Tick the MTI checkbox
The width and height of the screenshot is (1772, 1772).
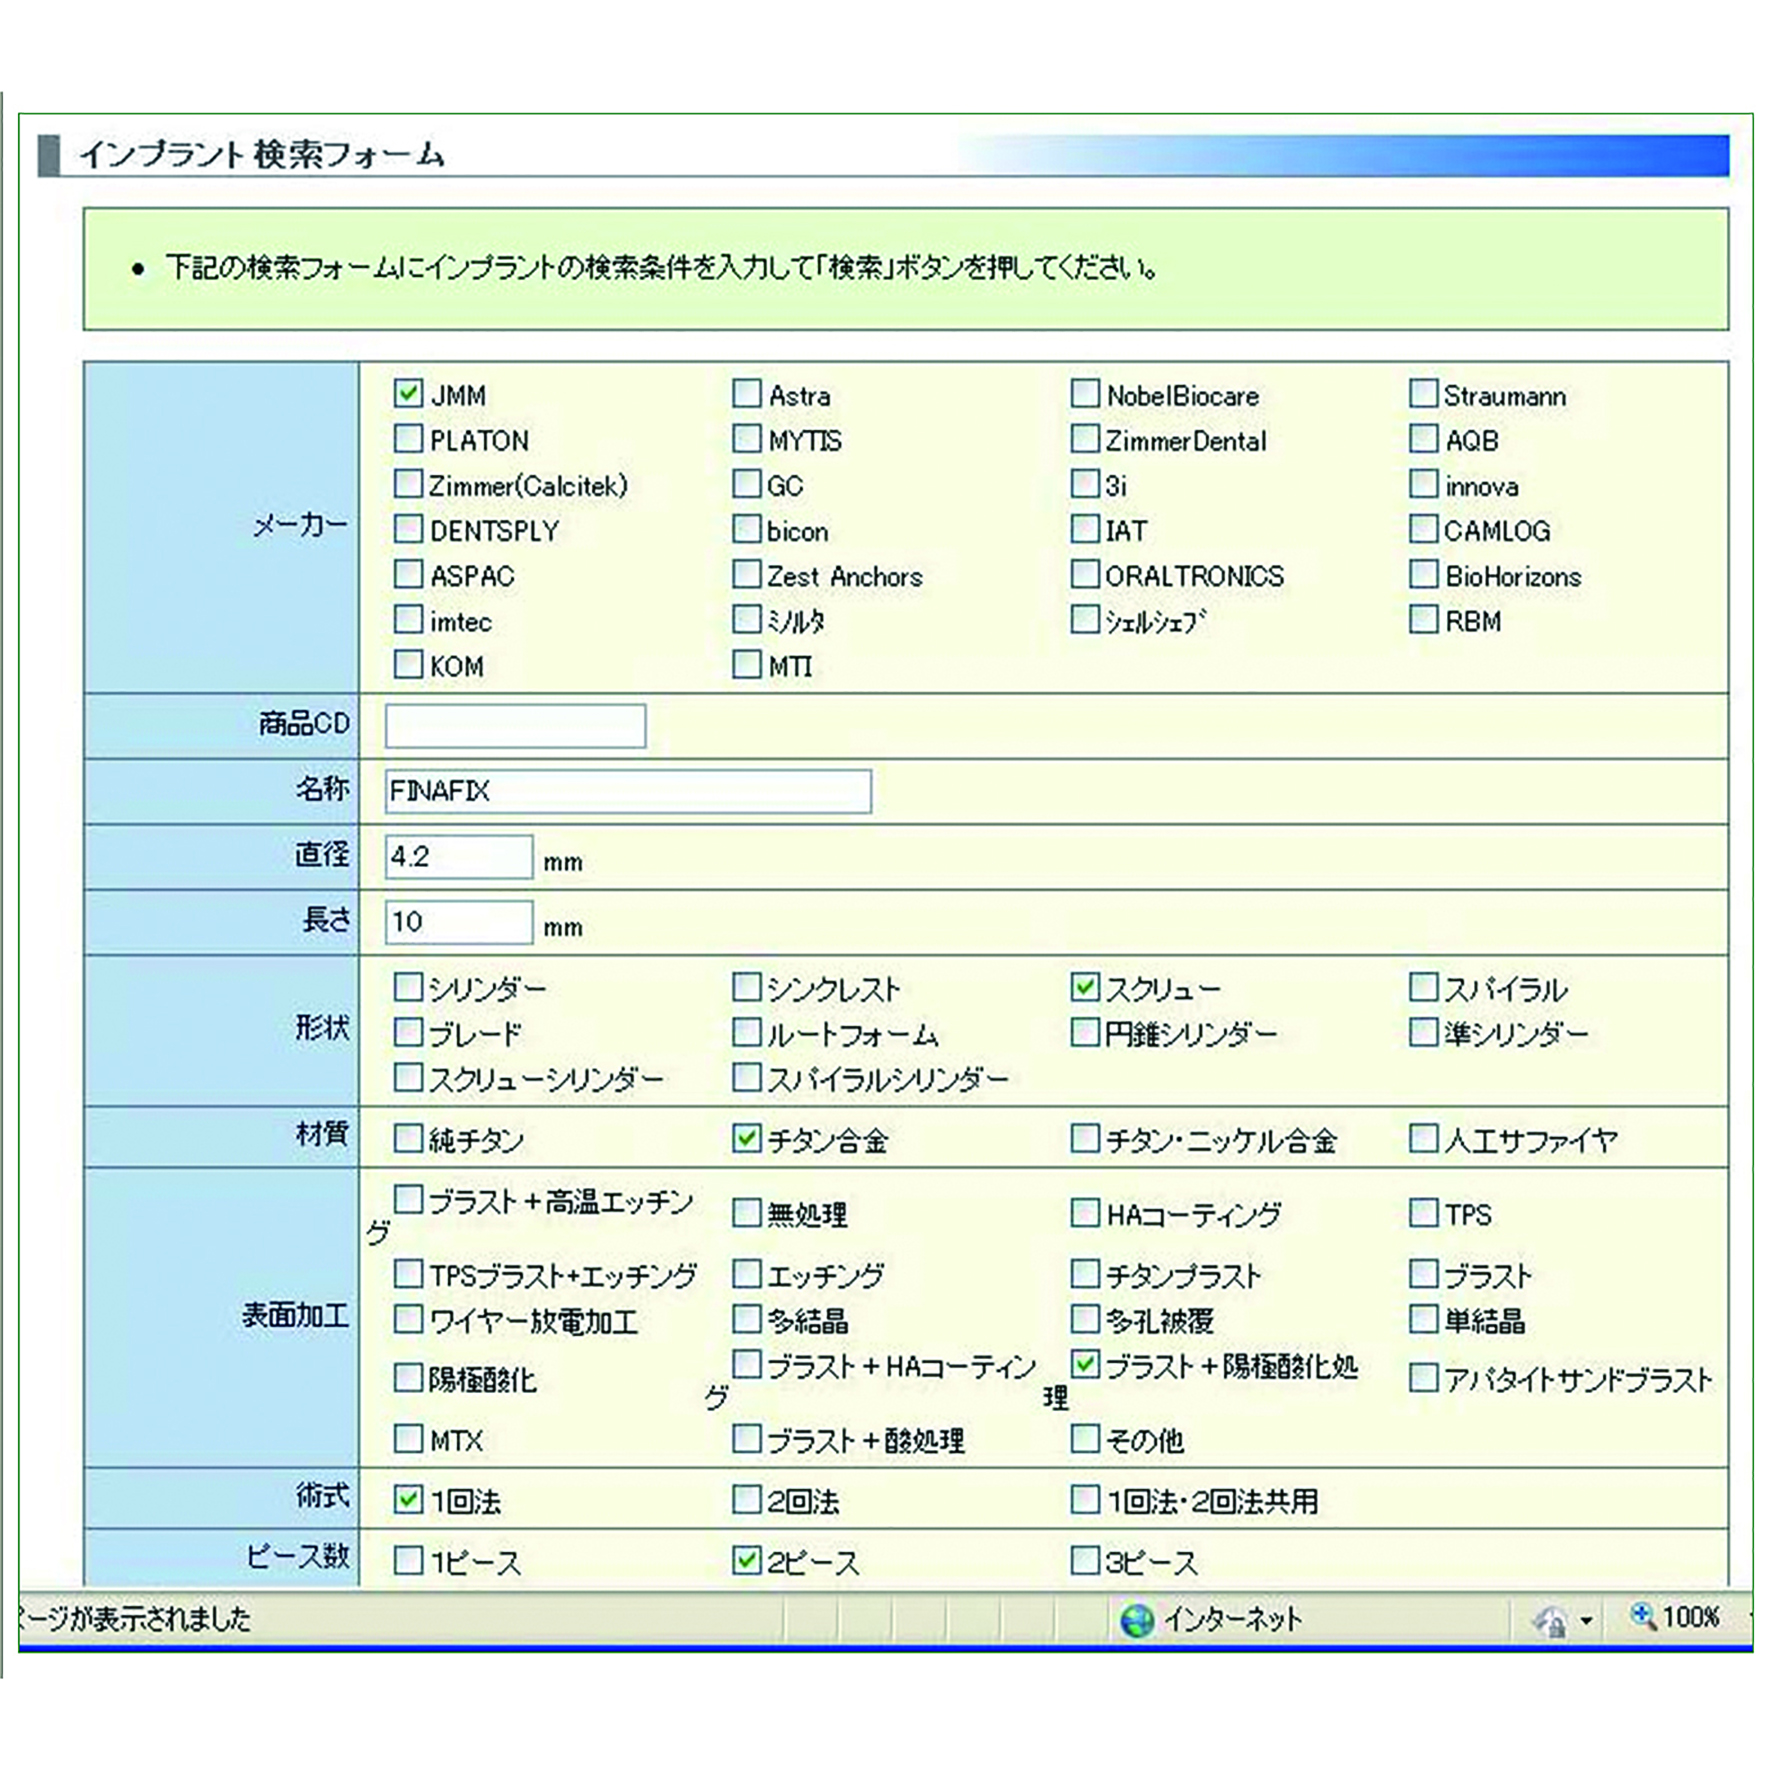746,665
